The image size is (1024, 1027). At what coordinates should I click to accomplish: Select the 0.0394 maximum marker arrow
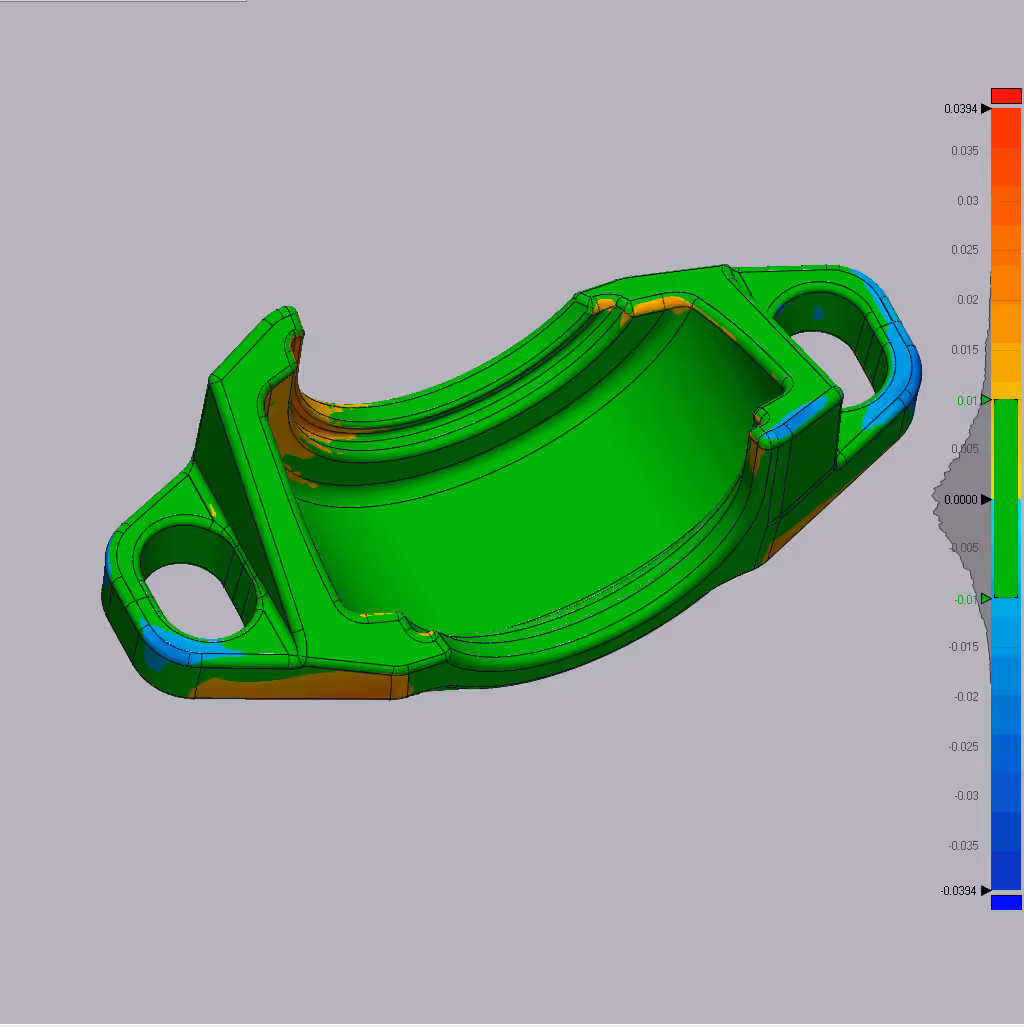tap(985, 109)
